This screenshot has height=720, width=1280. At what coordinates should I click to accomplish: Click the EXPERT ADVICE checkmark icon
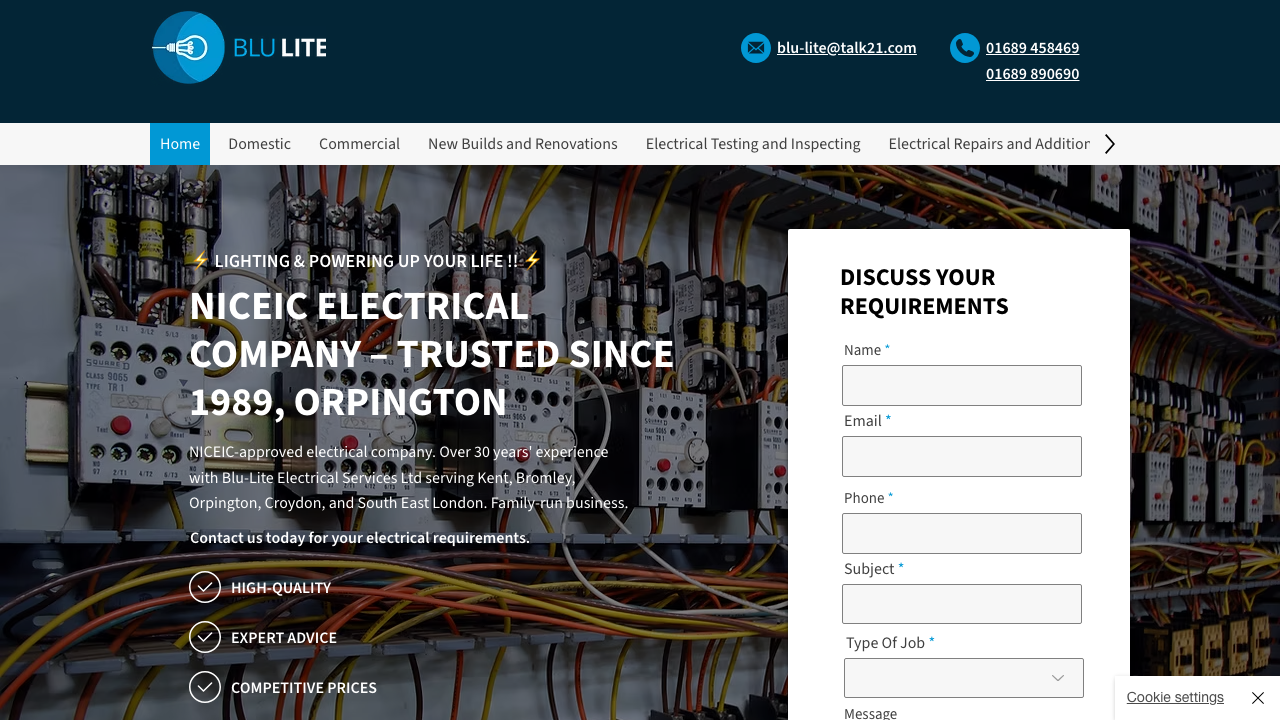(204, 637)
